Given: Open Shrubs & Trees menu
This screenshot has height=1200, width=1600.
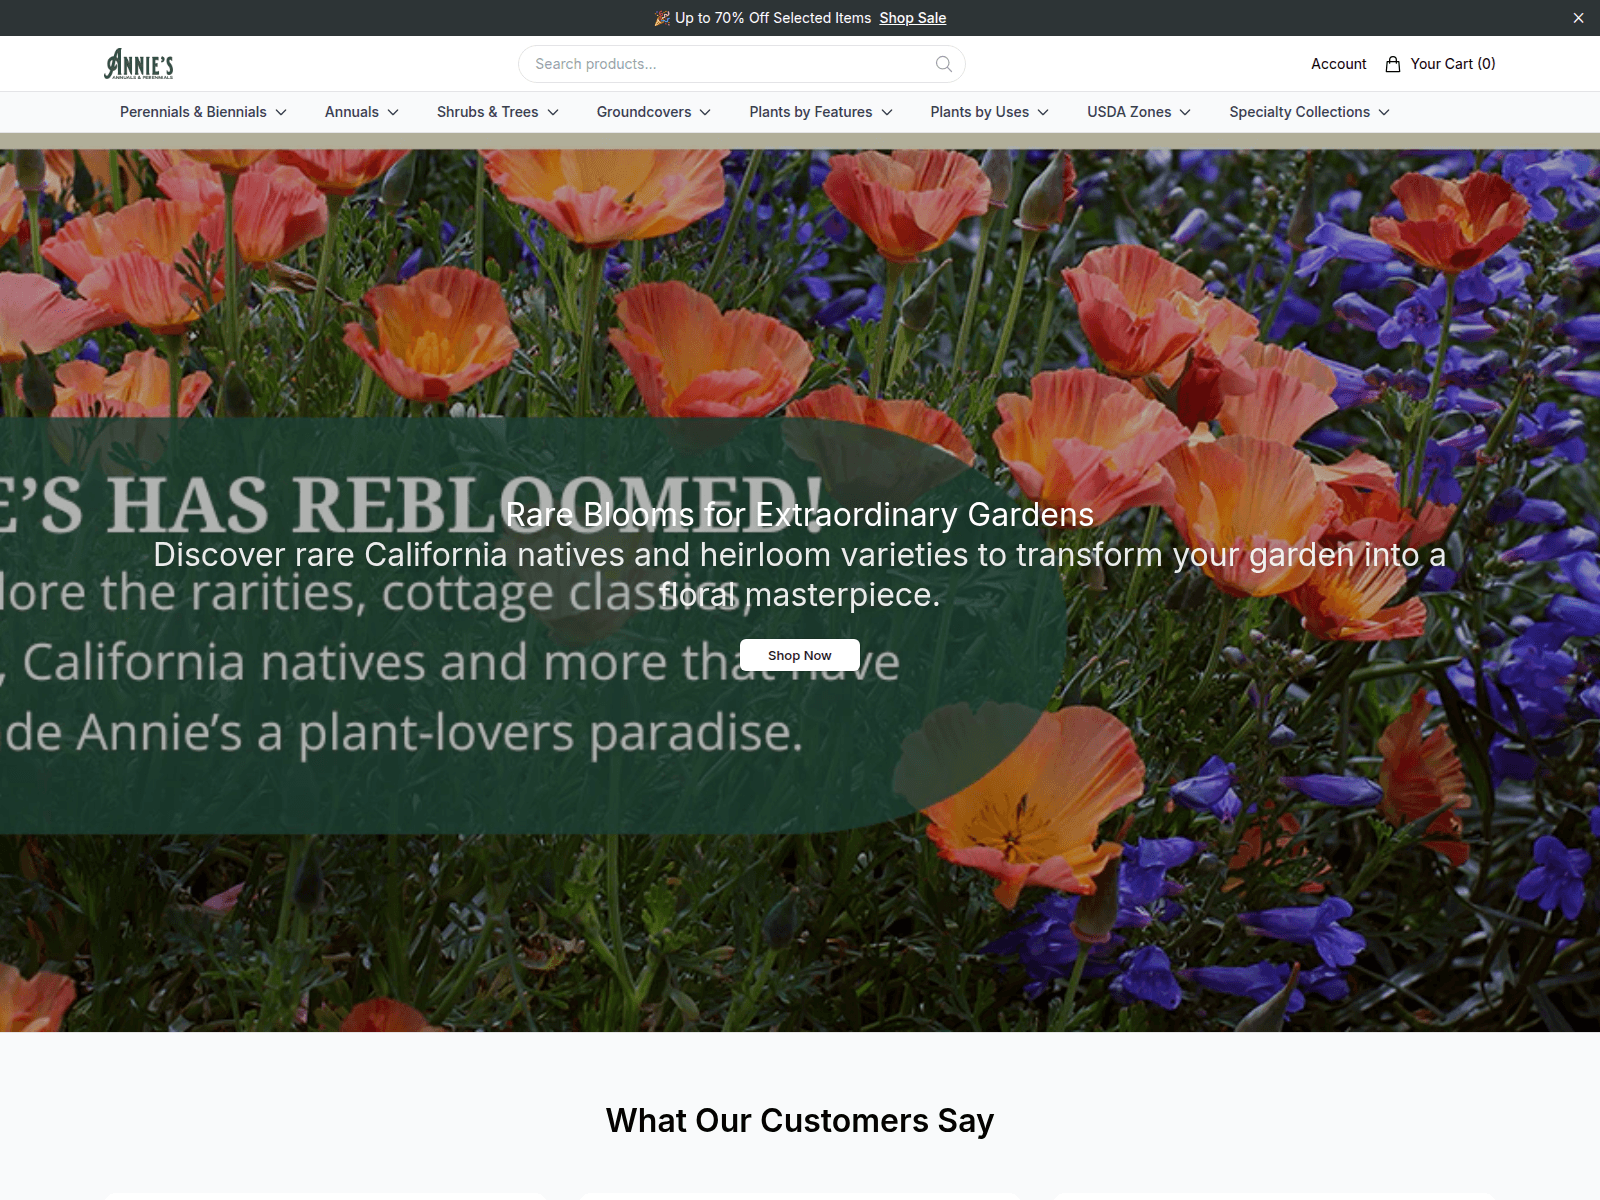Looking at the screenshot, I should pyautogui.click(x=498, y=112).
